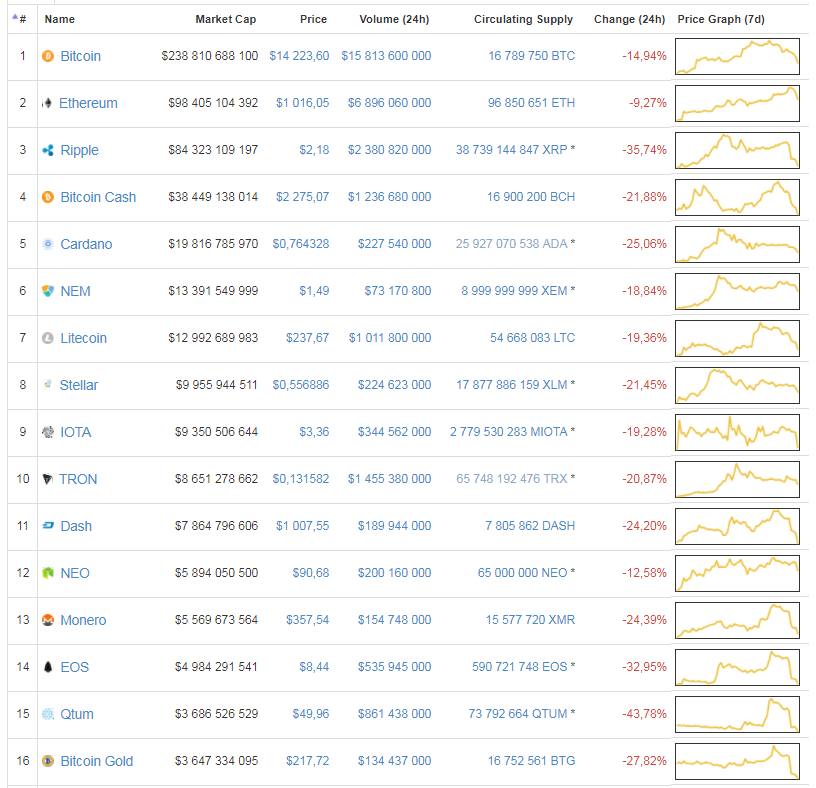This screenshot has width=816, height=788.
Task: Click the Bitcoin Gold logo icon
Action: pyautogui.click(x=48, y=761)
